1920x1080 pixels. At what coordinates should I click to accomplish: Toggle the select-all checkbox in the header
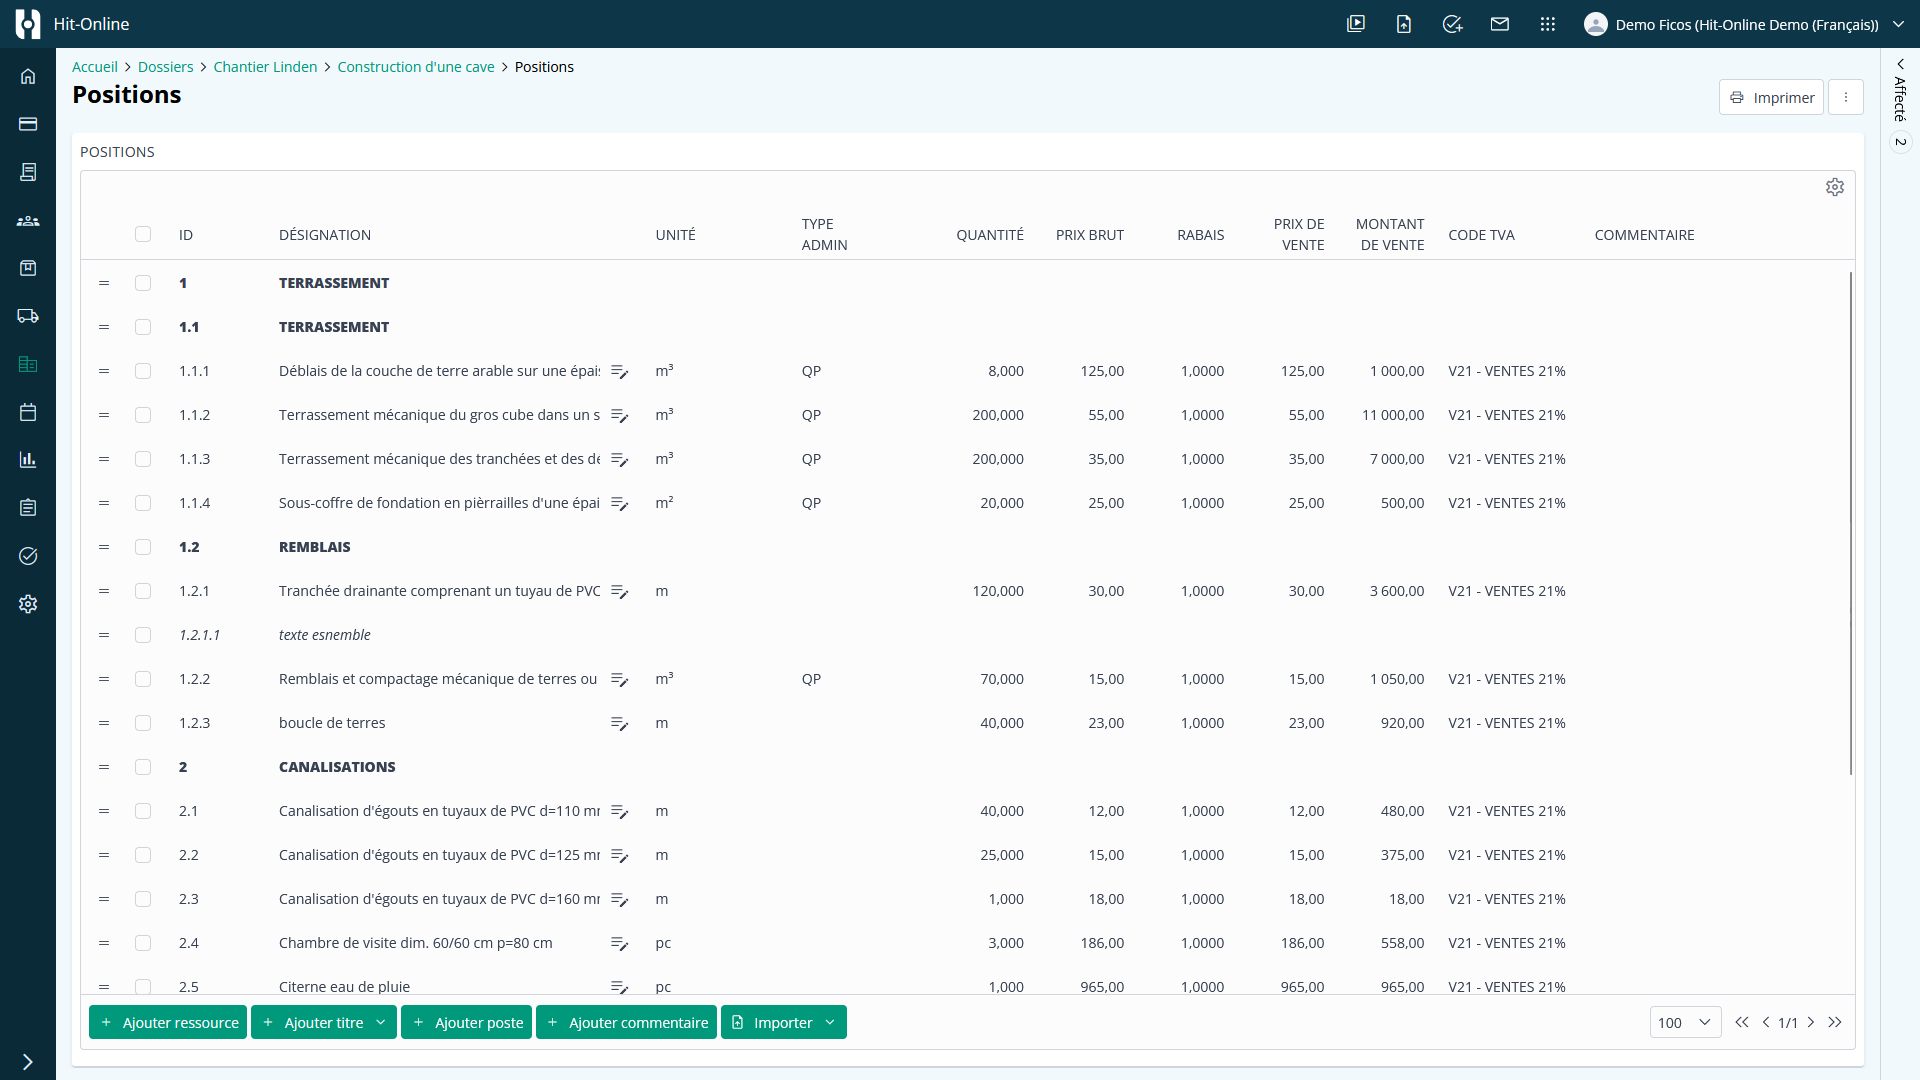click(143, 234)
